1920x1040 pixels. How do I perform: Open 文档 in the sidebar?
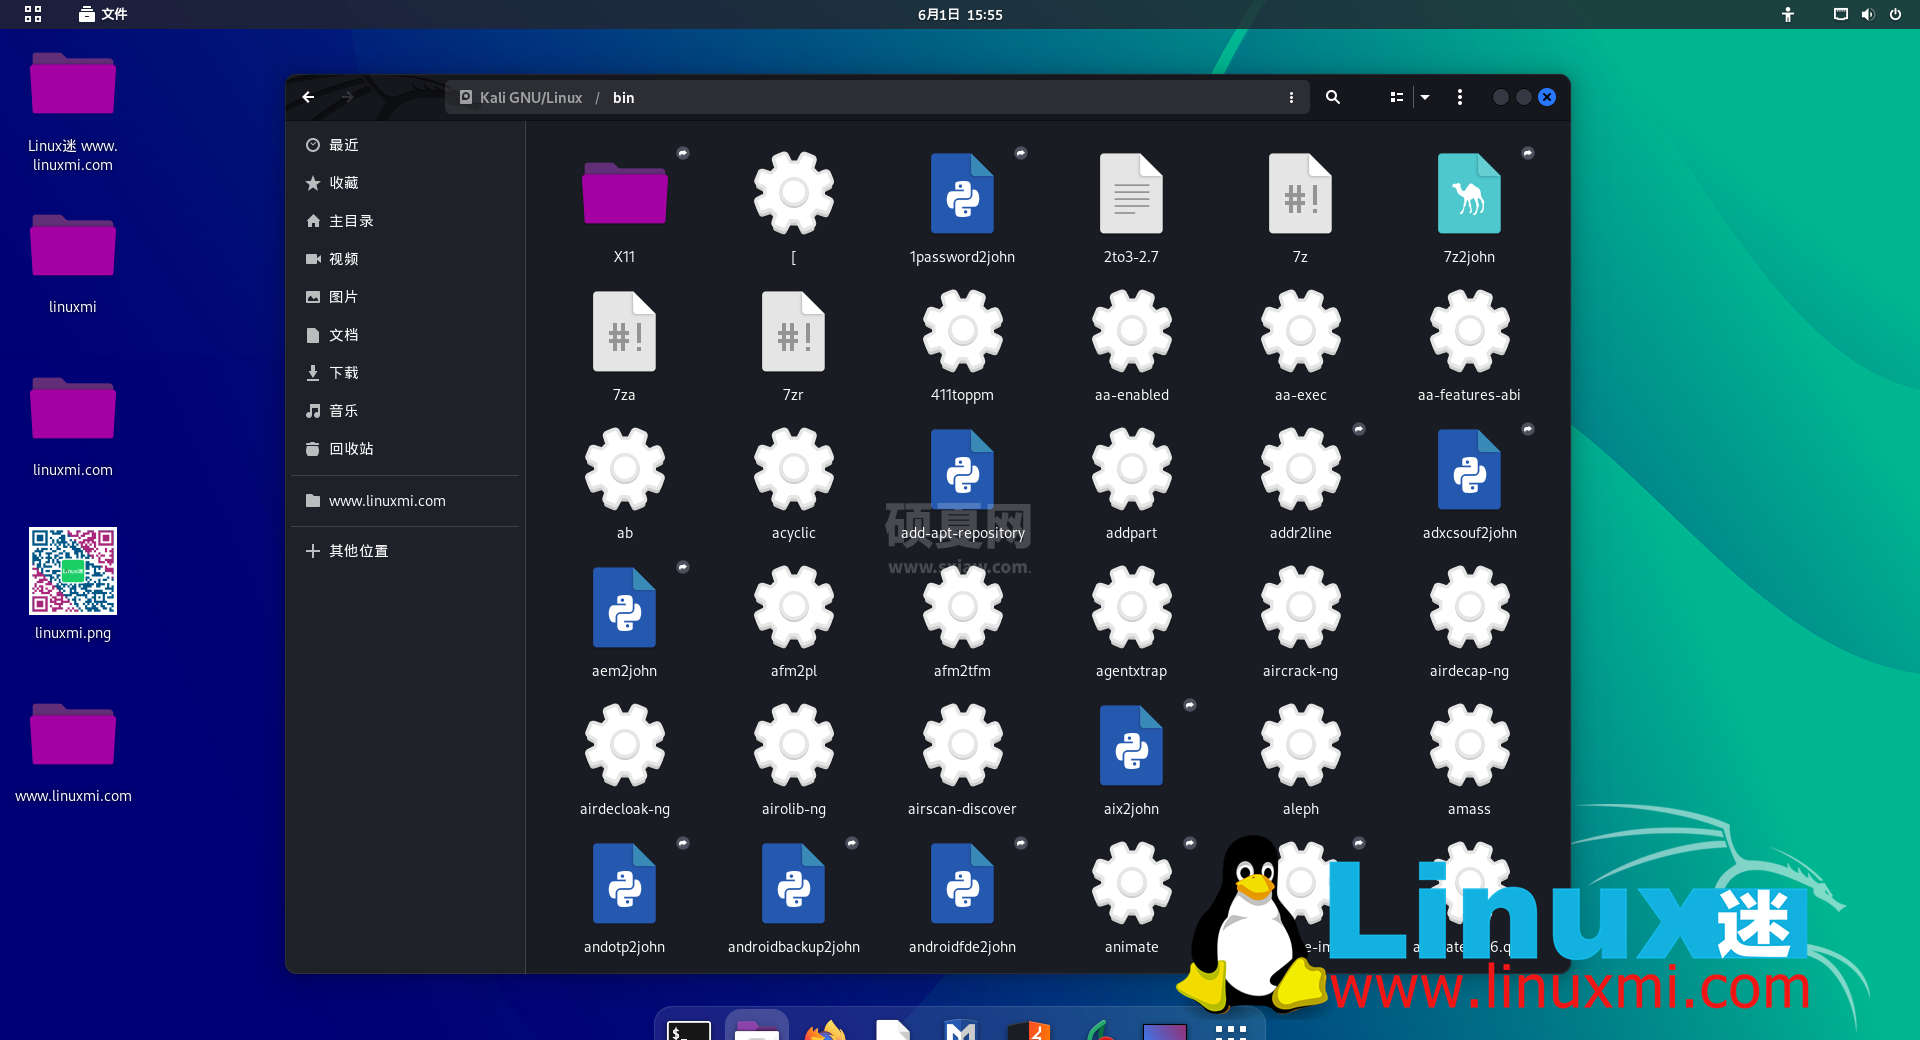pyautogui.click(x=405, y=335)
